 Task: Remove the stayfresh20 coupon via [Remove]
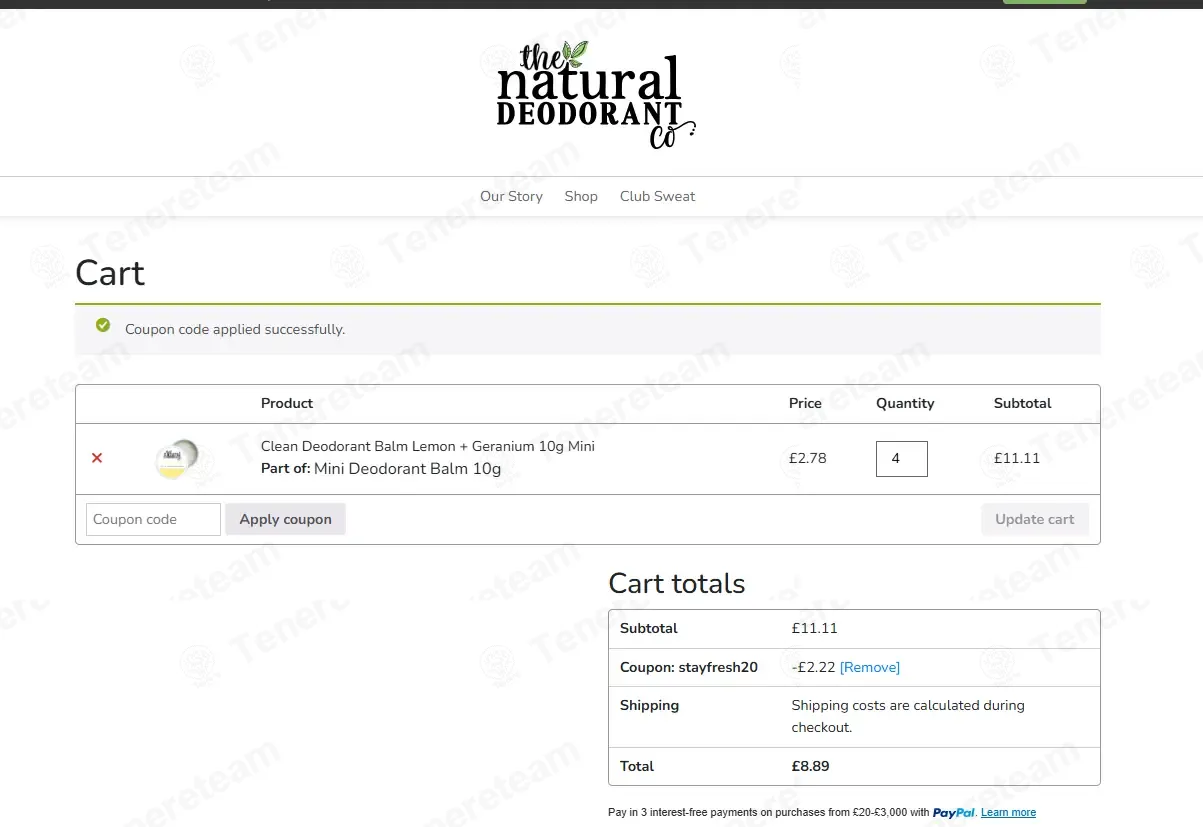pyautogui.click(x=870, y=667)
